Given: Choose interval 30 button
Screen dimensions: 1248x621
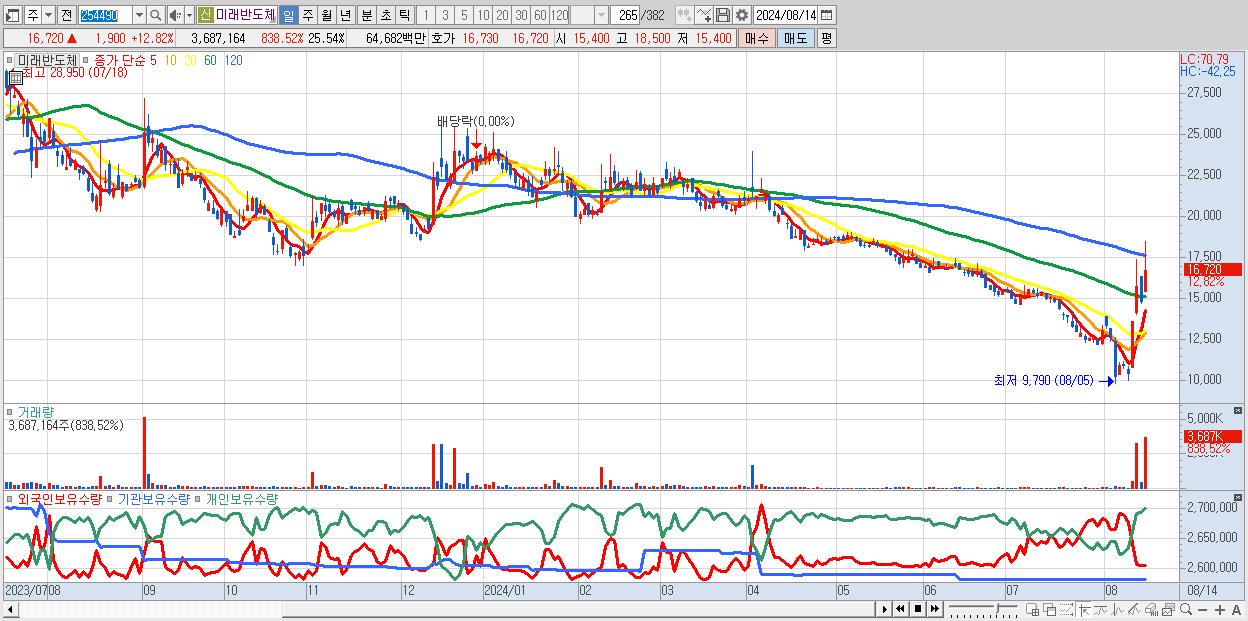Looking at the screenshot, I should pos(521,15).
